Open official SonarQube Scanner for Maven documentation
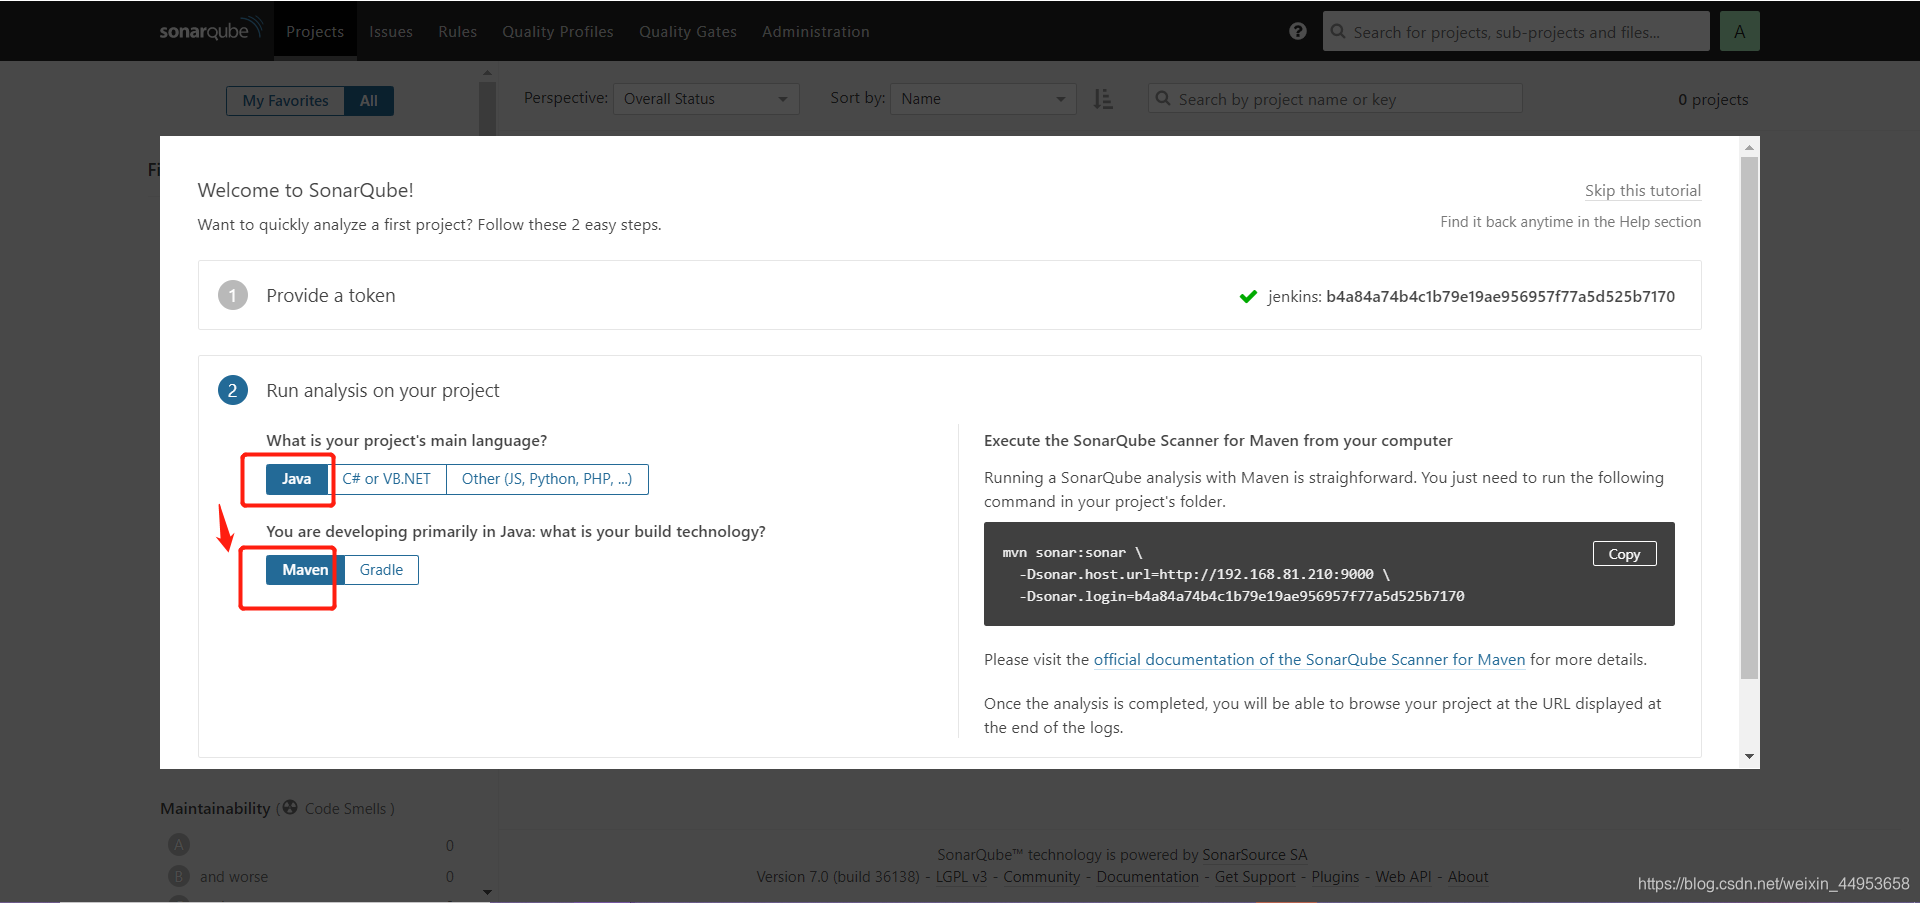Screen dimensions: 1920x903 point(1309,660)
